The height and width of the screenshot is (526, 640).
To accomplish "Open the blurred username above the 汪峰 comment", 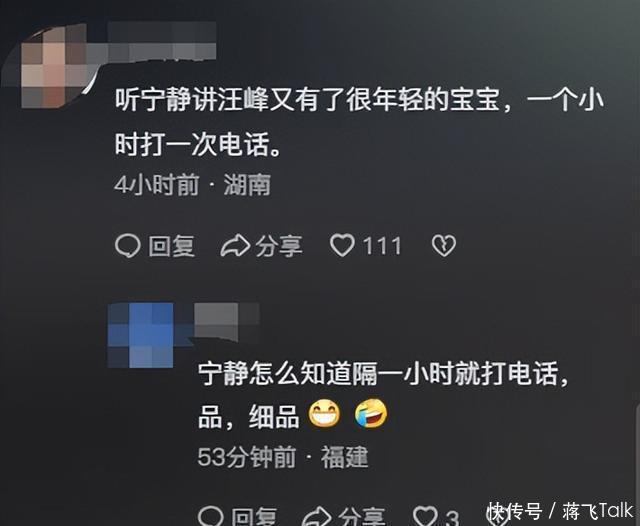I will click(x=162, y=41).
